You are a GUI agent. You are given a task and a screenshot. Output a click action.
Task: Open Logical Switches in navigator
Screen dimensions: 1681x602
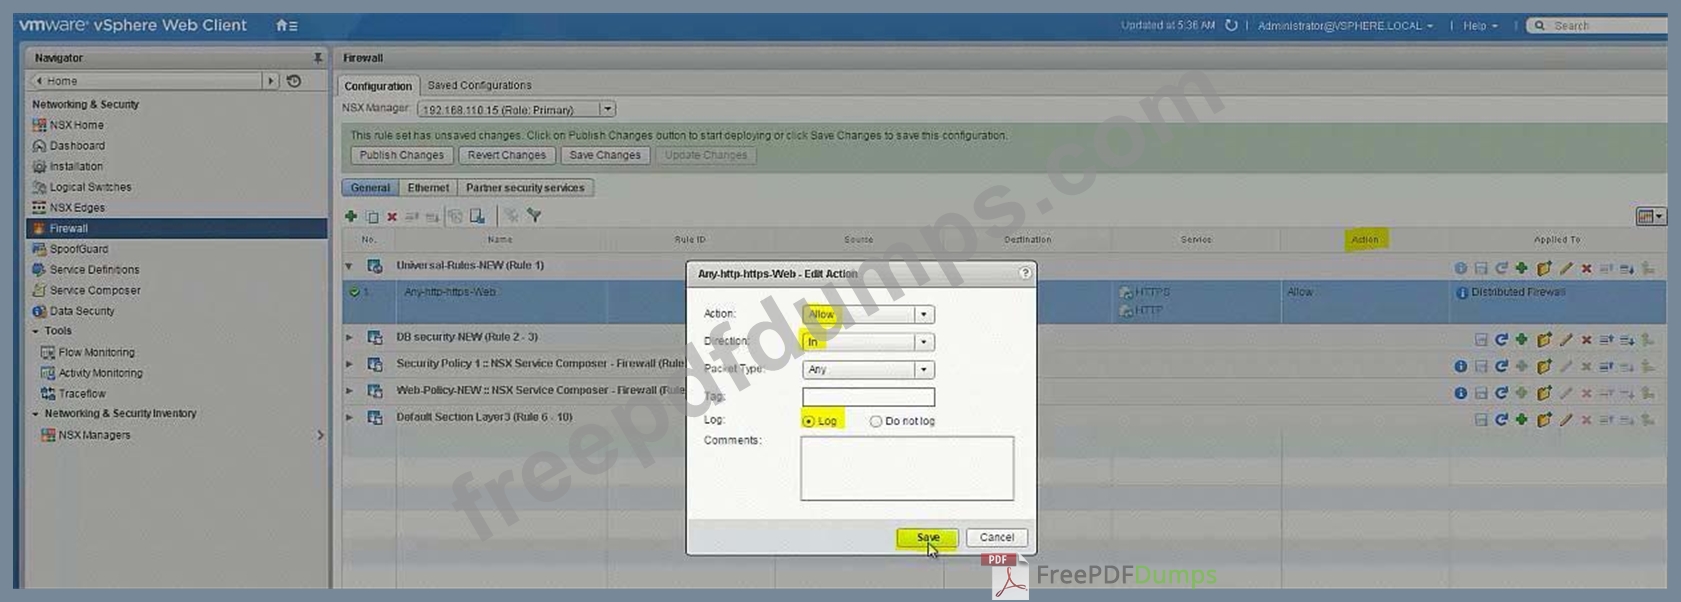point(90,187)
